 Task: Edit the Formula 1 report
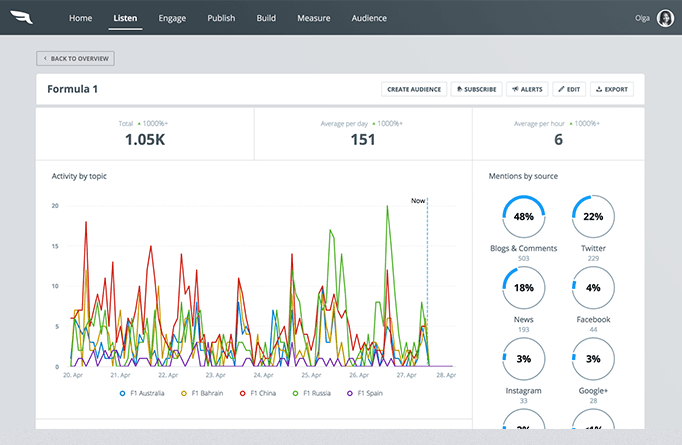click(x=569, y=89)
